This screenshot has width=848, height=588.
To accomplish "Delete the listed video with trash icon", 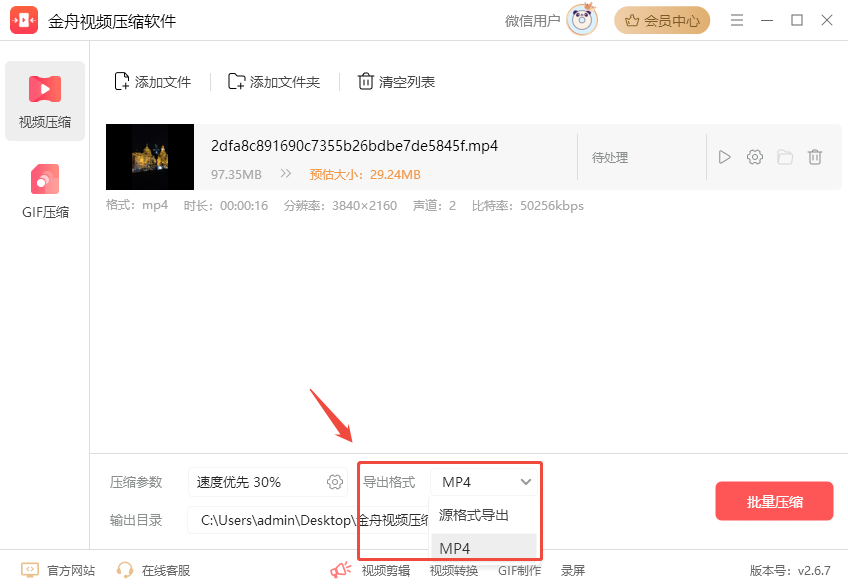I will pyautogui.click(x=815, y=157).
